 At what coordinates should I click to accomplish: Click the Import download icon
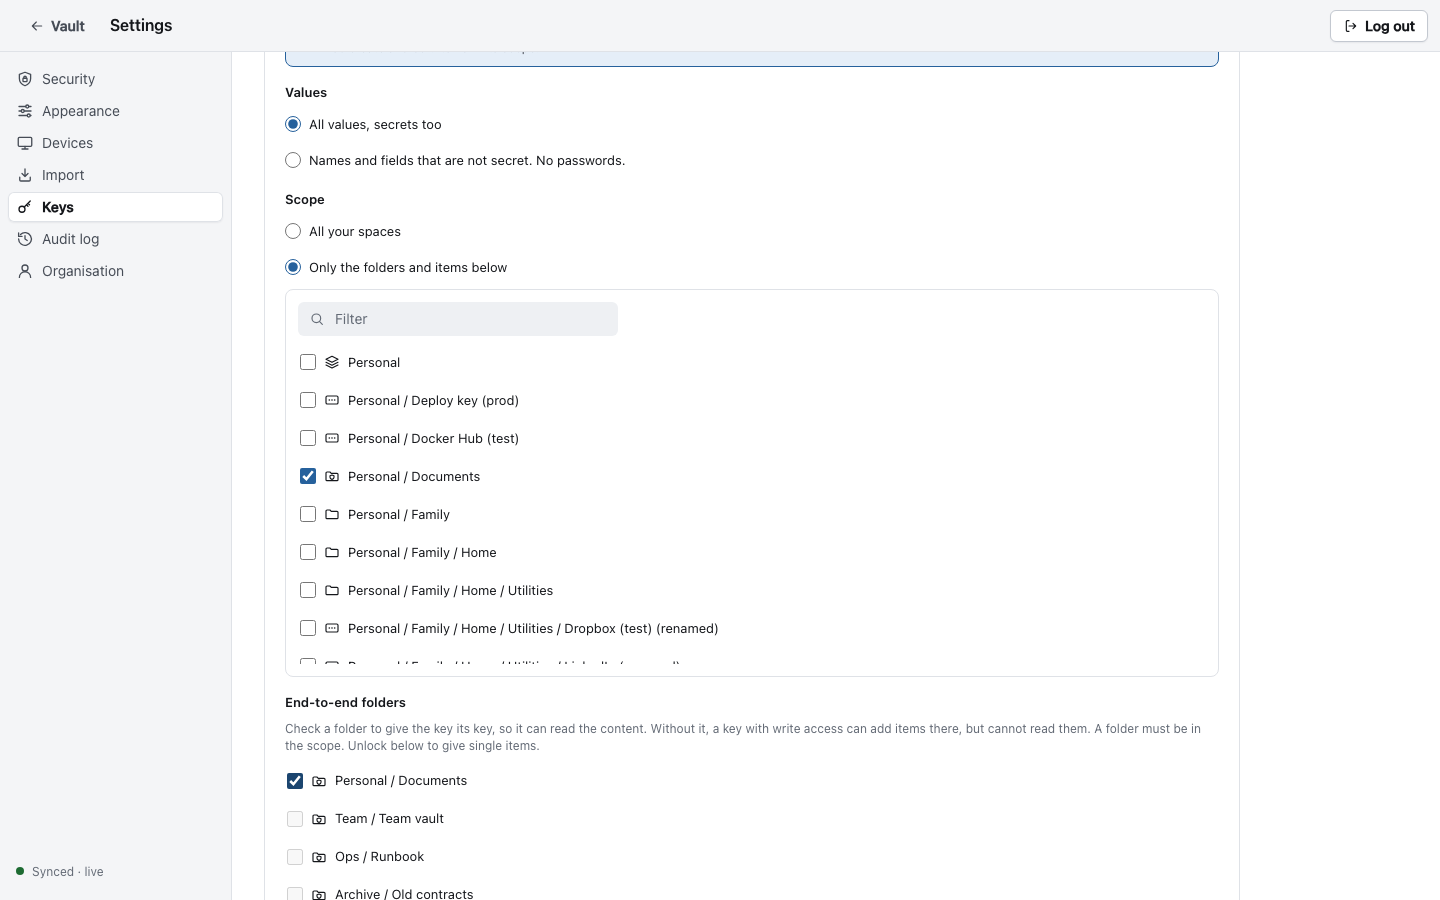(x=25, y=175)
